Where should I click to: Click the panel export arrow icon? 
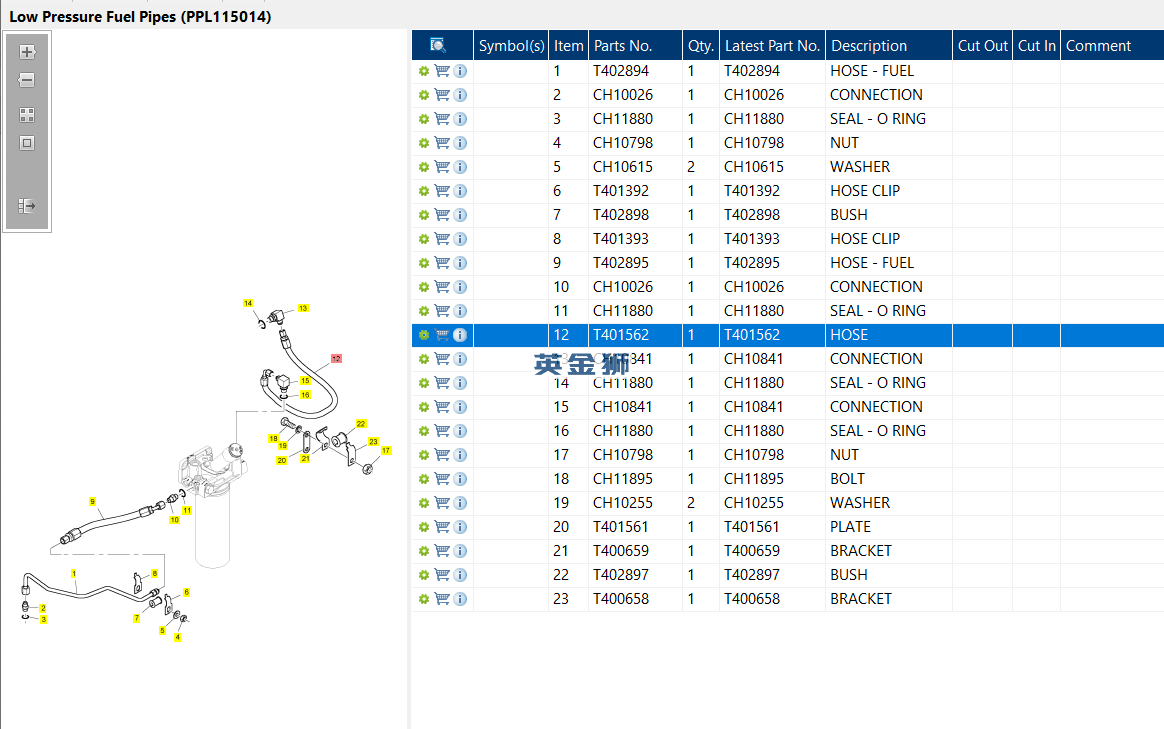point(27,206)
